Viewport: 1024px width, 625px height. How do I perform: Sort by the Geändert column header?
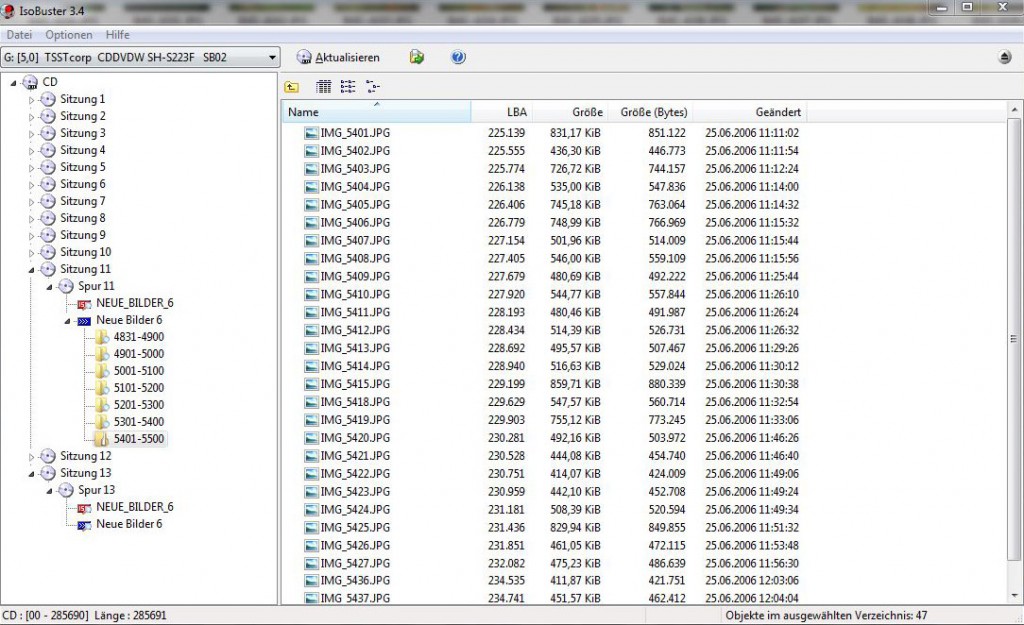[750, 112]
